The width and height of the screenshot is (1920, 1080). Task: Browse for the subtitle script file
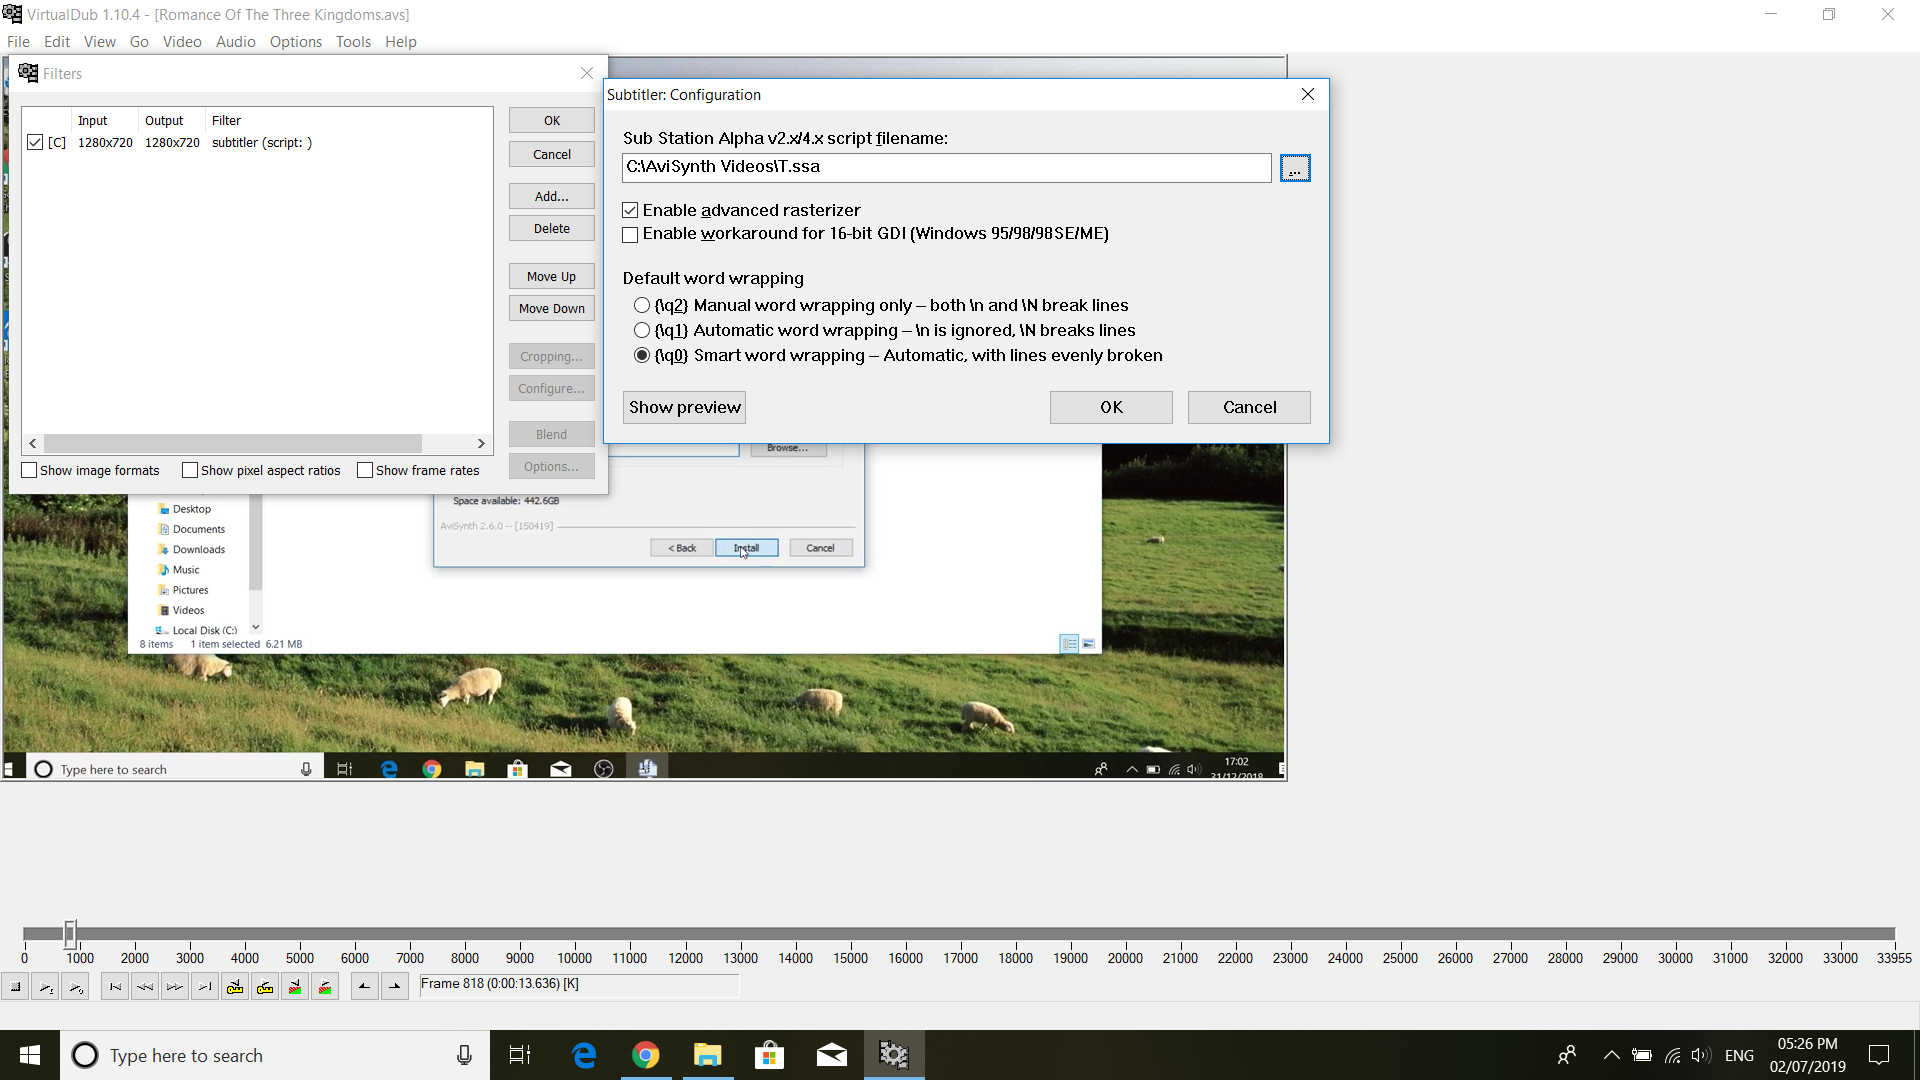click(x=1294, y=168)
